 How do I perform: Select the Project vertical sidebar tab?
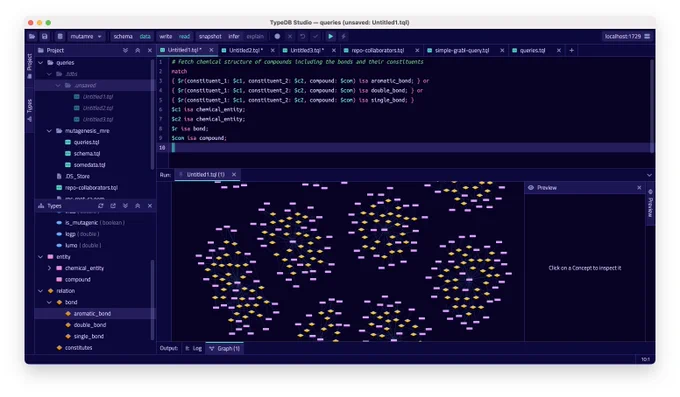[x=29, y=66]
